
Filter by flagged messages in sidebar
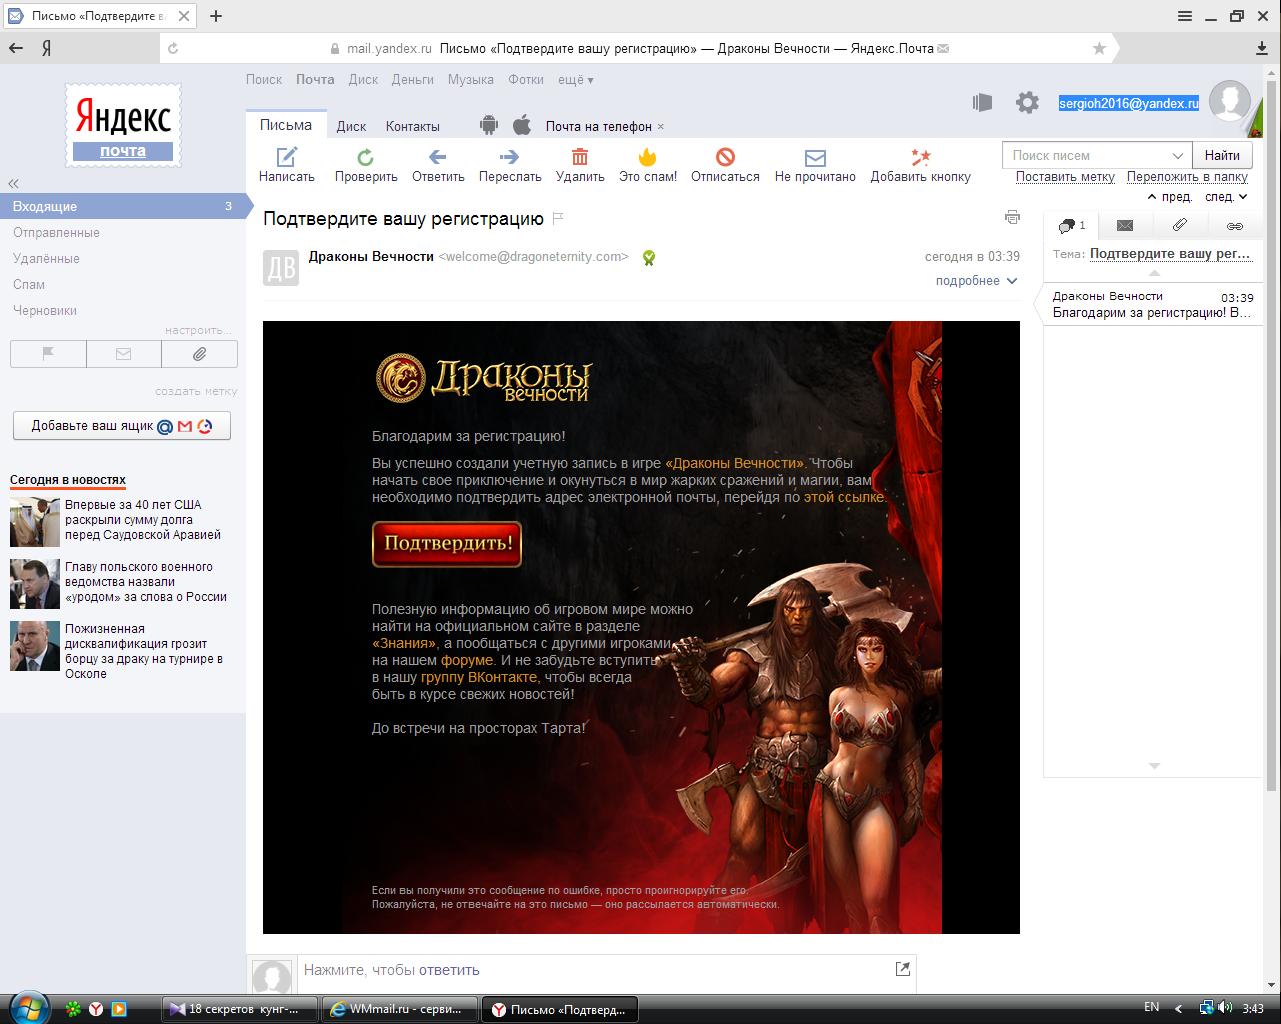click(x=48, y=354)
